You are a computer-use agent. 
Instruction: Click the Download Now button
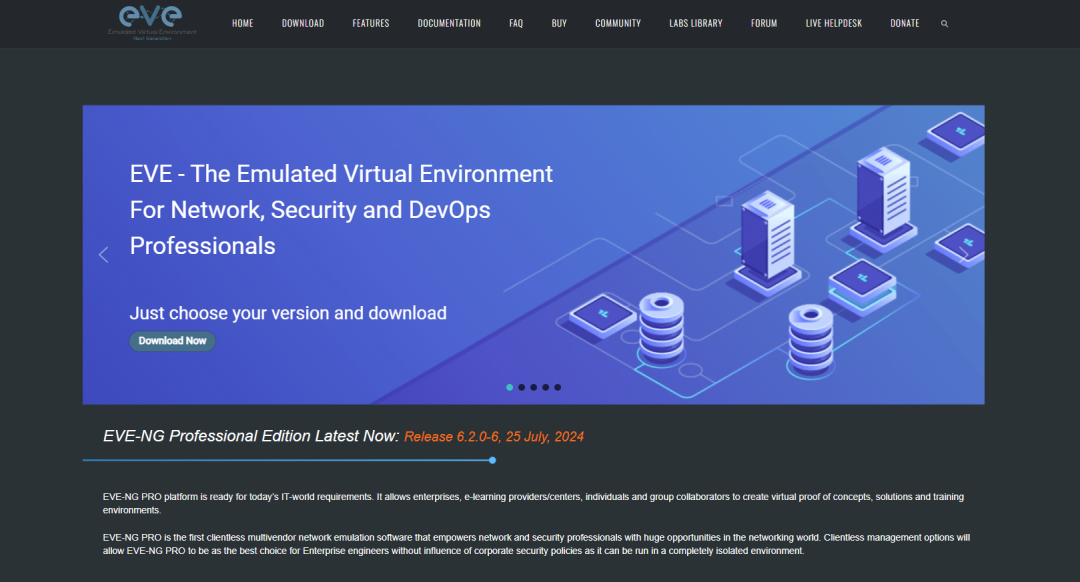[x=172, y=341]
